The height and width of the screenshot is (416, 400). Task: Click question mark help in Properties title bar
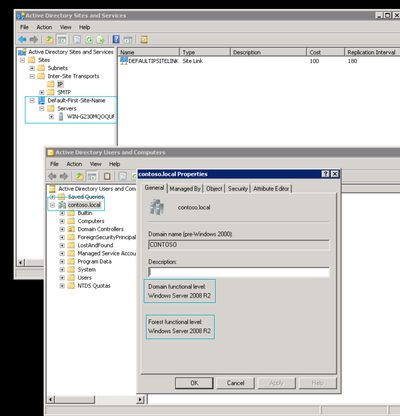click(x=326, y=174)
